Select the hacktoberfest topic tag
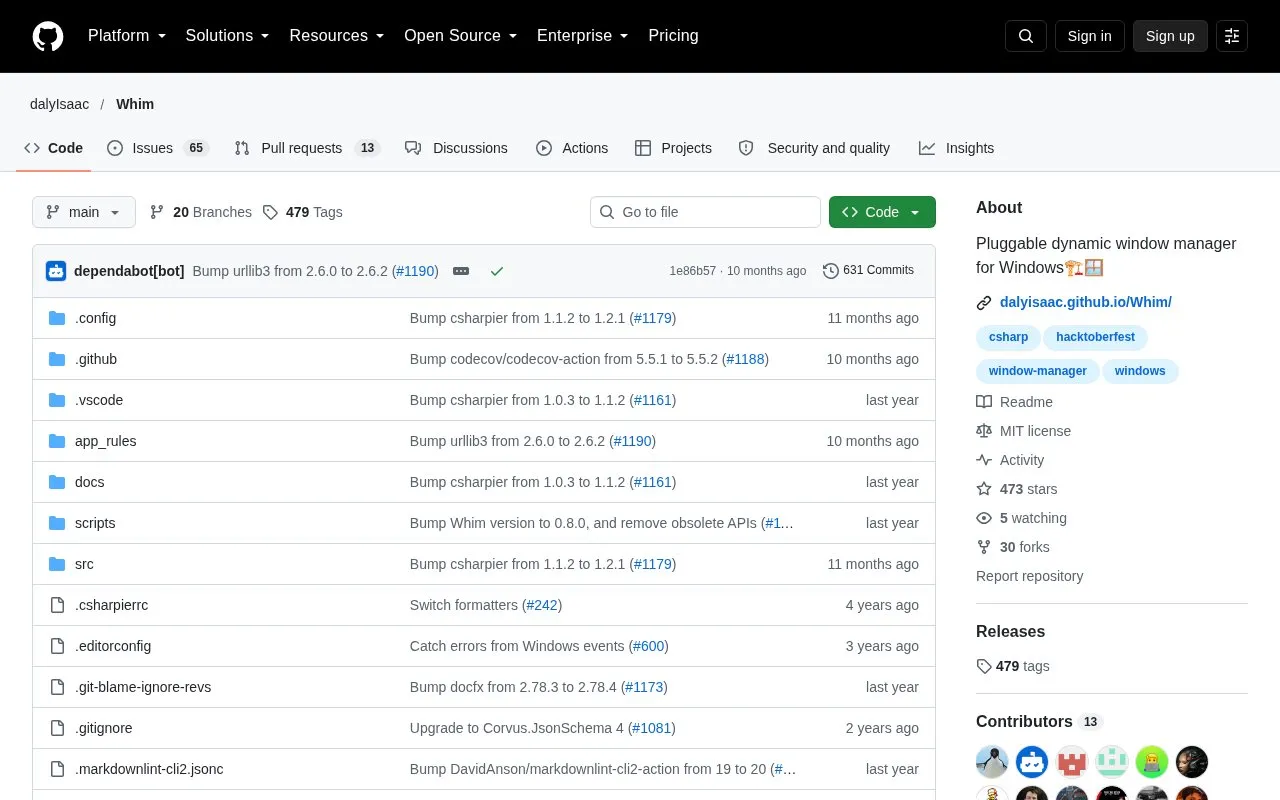The image size is (1280, 800). pyautogui.click(x=1095, y=337)
